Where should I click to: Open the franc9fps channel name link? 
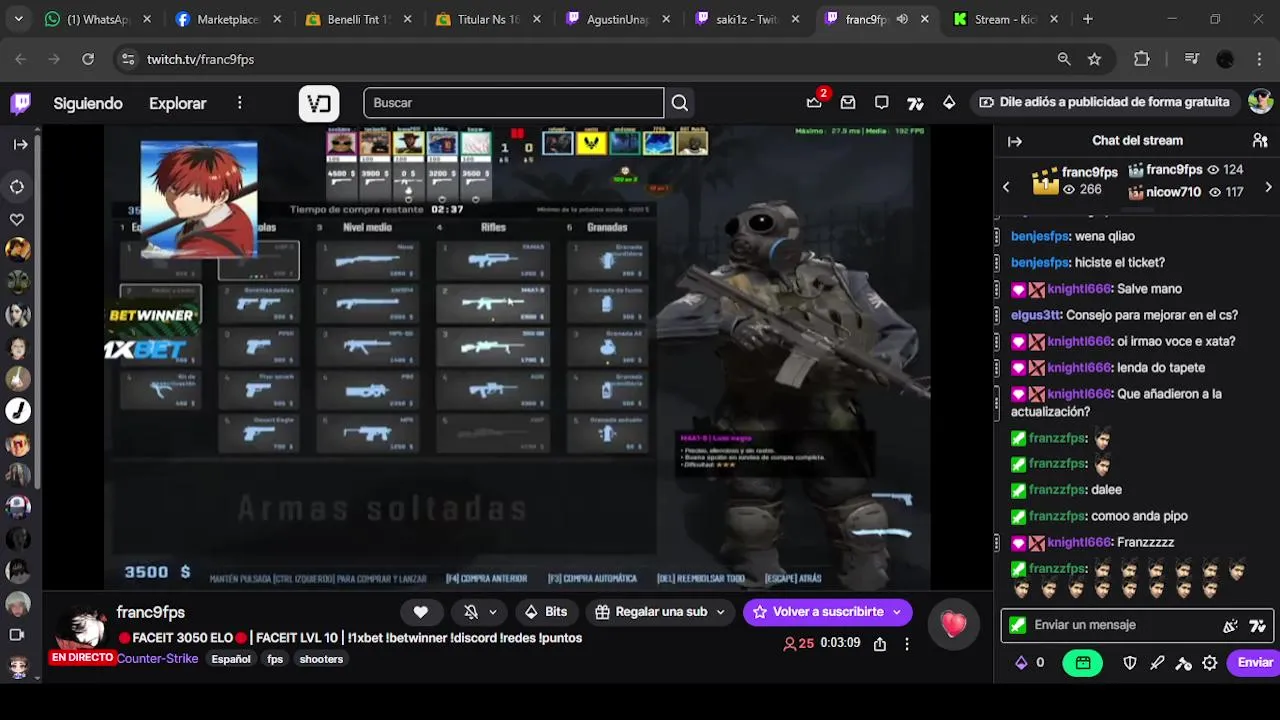coord(150,612)
